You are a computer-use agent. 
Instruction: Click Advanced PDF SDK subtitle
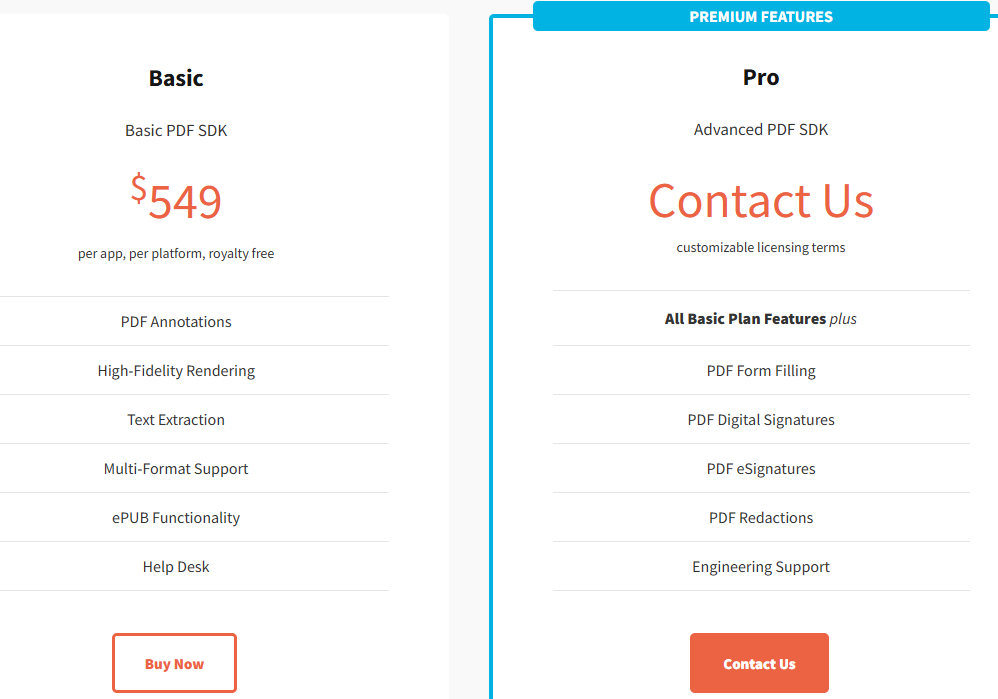tap(761, 130)
